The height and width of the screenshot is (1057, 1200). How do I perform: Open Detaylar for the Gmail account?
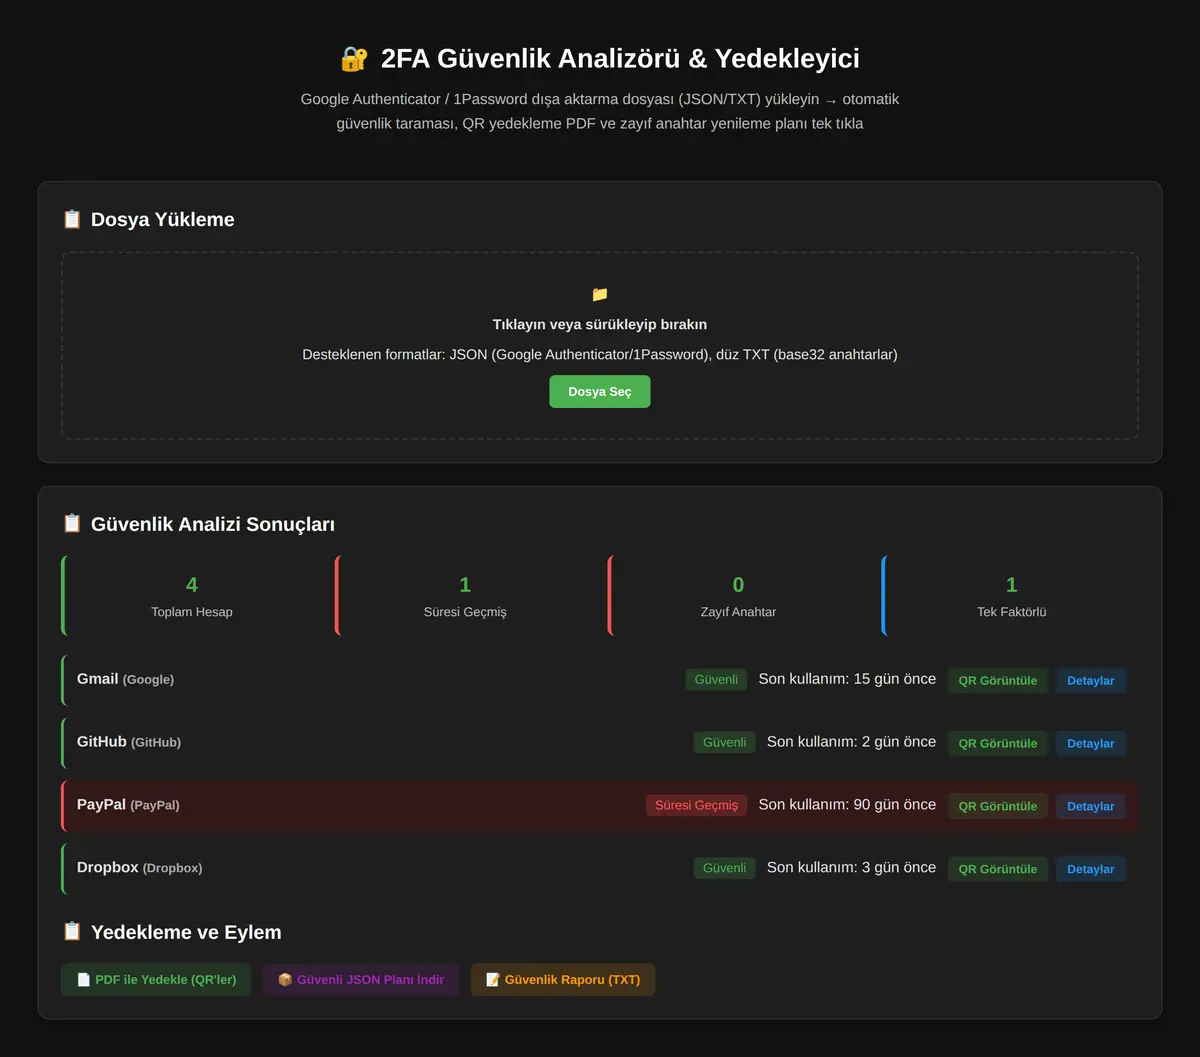[1091, 681]
